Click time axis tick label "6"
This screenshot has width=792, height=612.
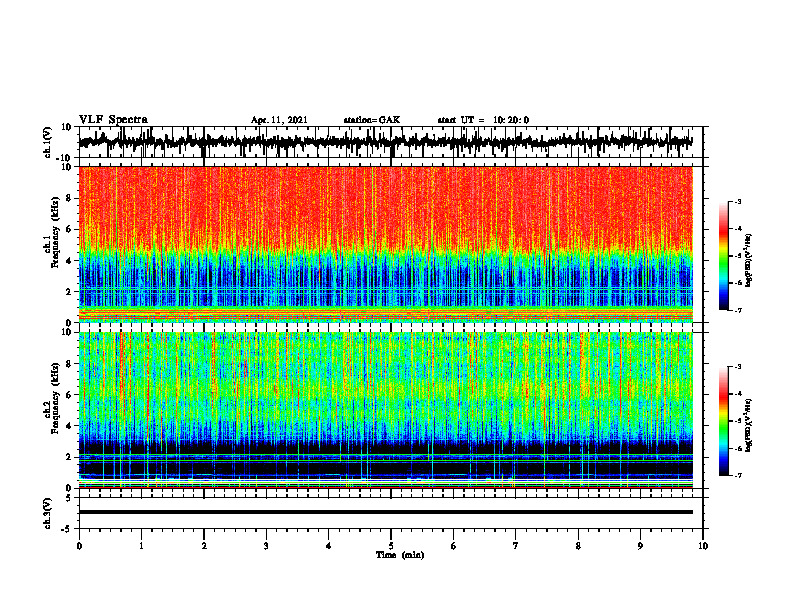click(454, 546)
